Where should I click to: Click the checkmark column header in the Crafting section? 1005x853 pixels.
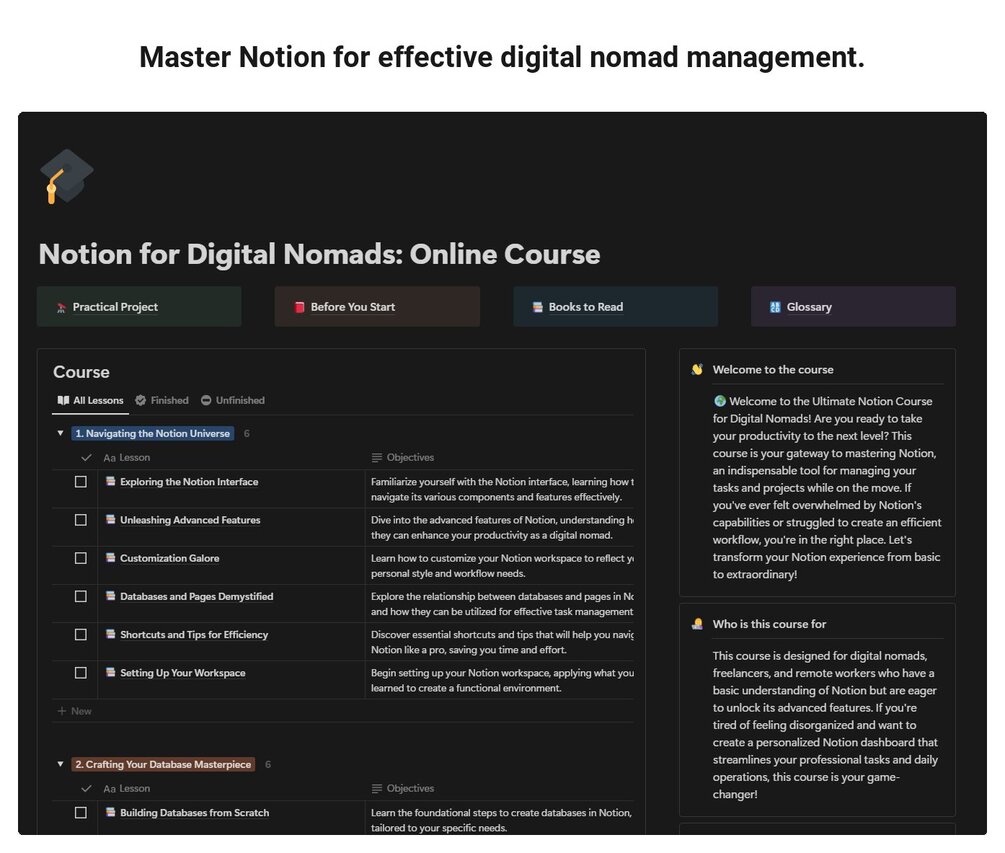tap(87, 789)
